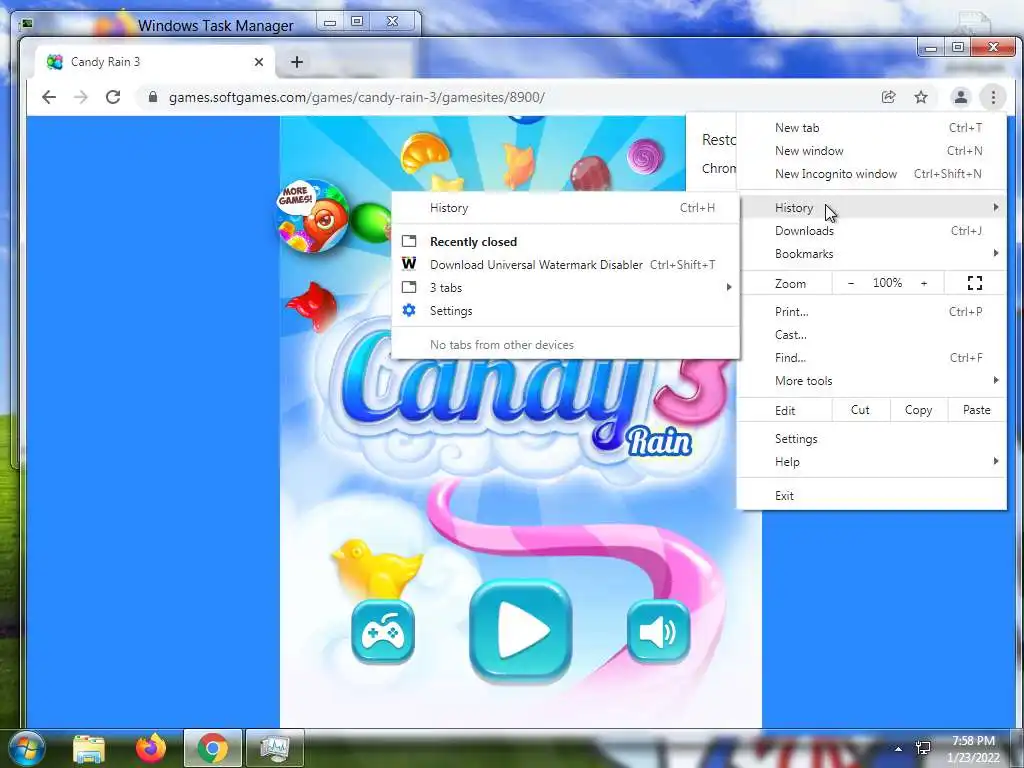Open Settings in the main Chrome menu

872,439
